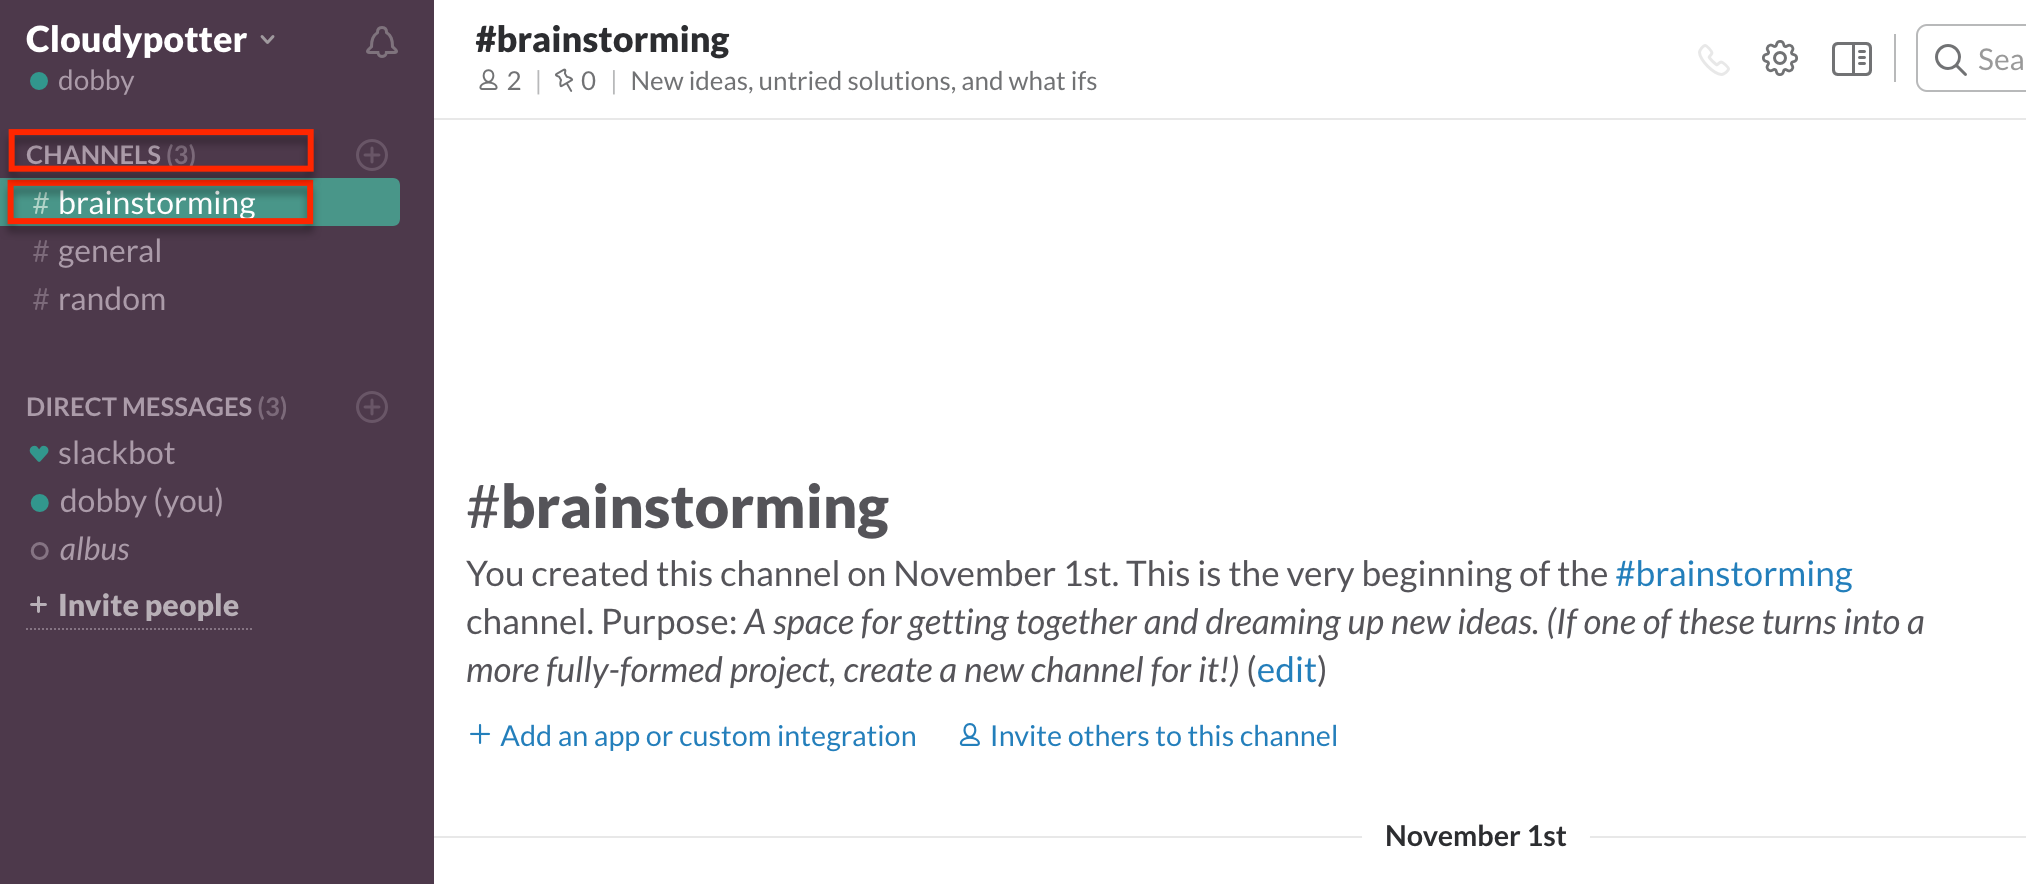Add a new channel with plus icon
Screen dimensions: 2026x884
[372, 155]
